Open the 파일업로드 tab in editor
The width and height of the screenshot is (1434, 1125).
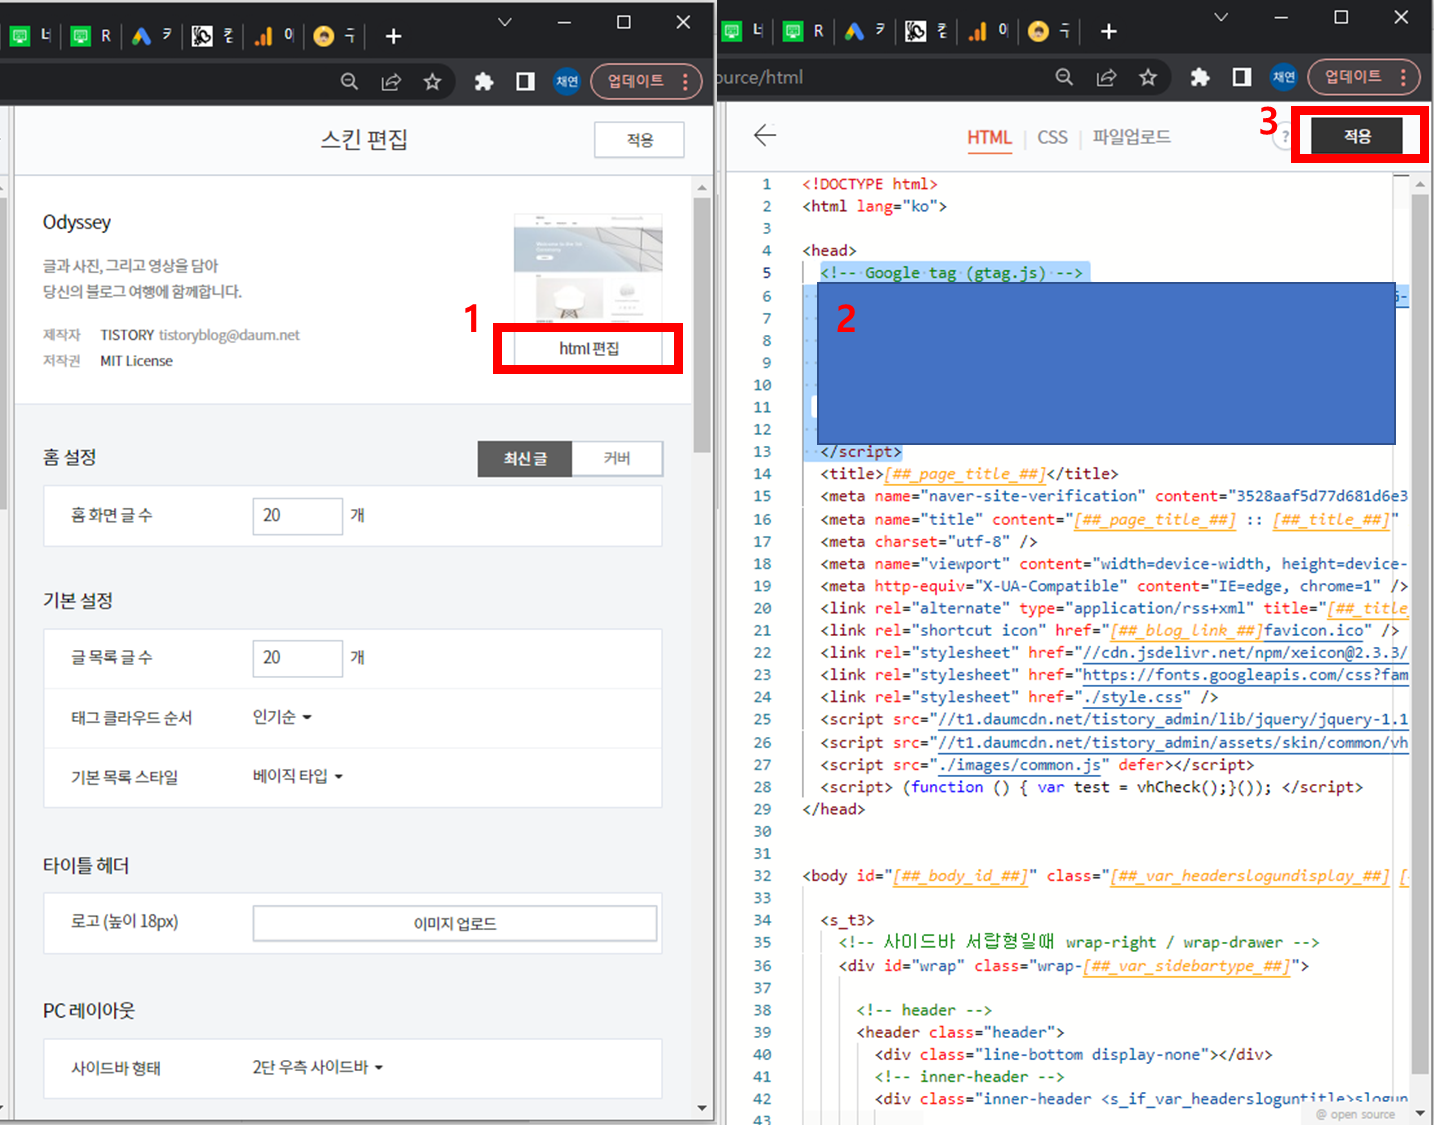coord(1131,137)
